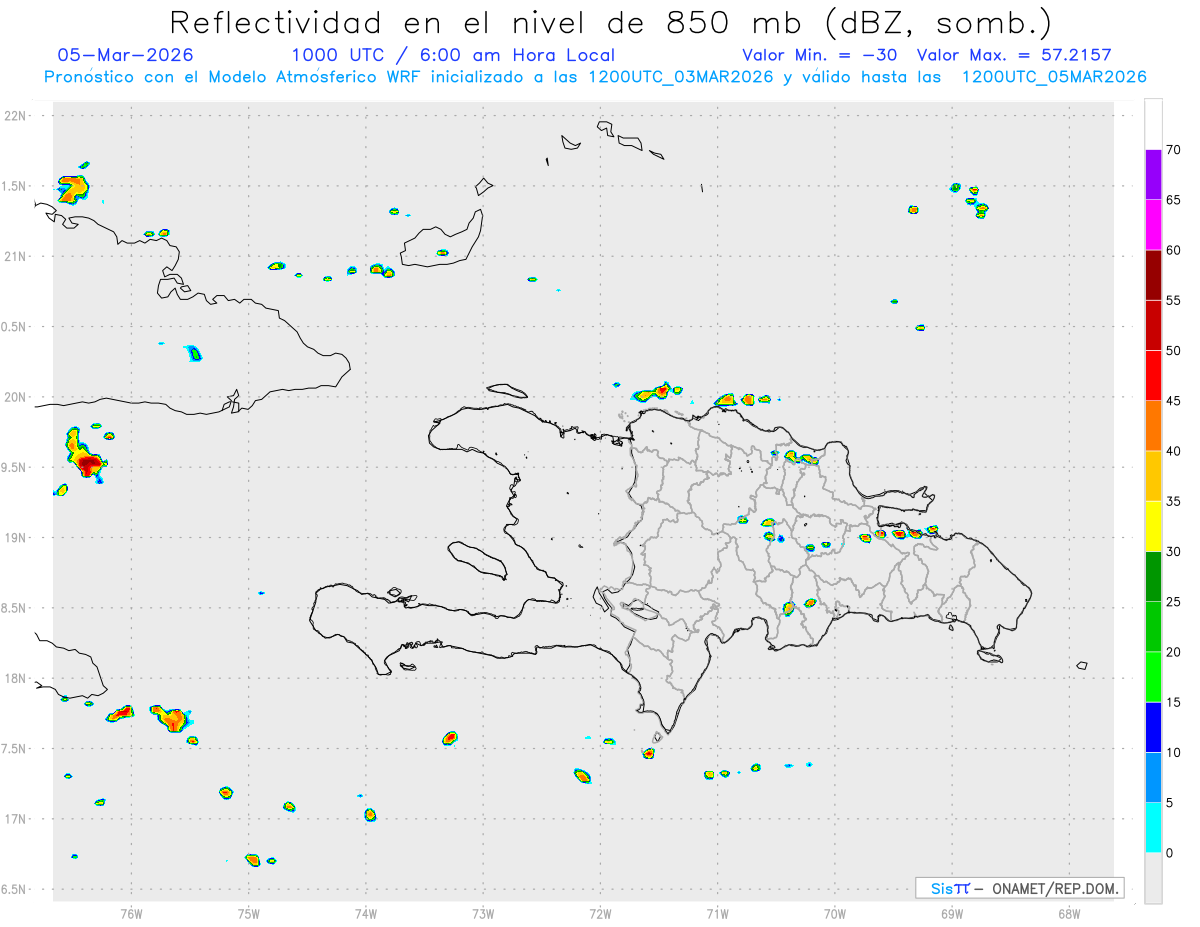
Task: Click the '1200UTC_03MAR2026' initialization time text
Action: 679,77
